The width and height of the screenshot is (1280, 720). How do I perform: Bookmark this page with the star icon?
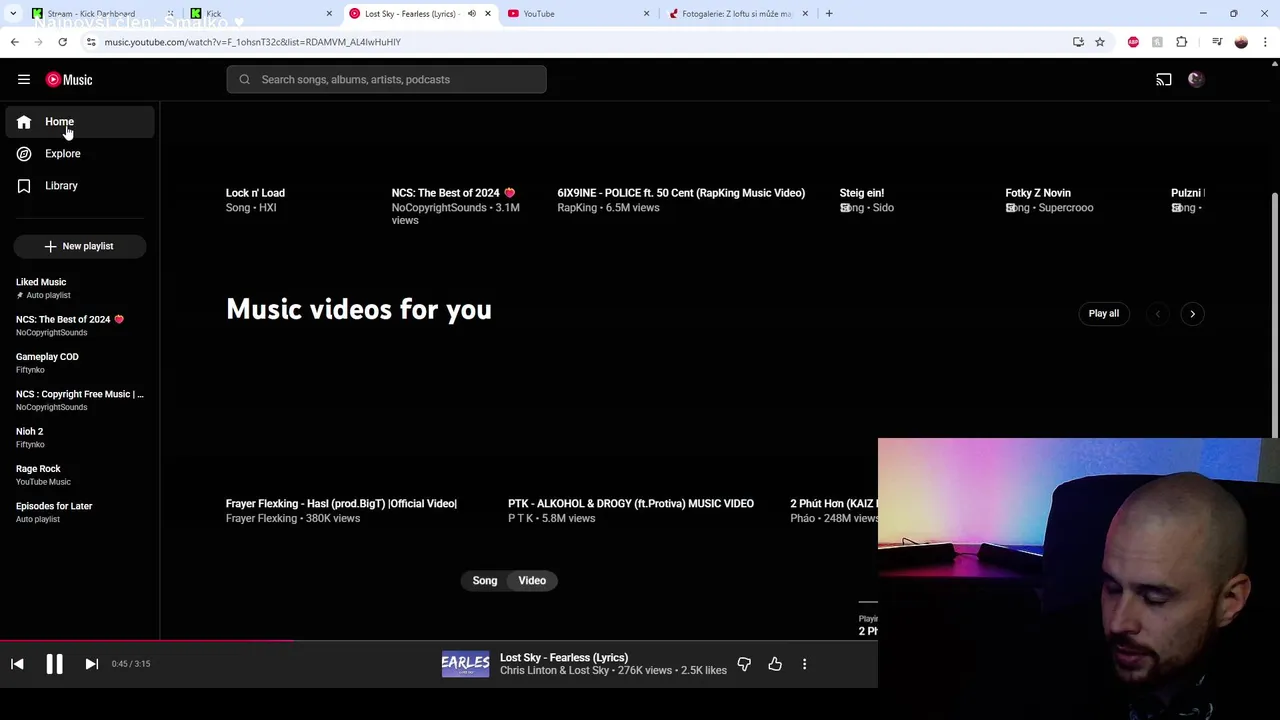click(1100, 42)
